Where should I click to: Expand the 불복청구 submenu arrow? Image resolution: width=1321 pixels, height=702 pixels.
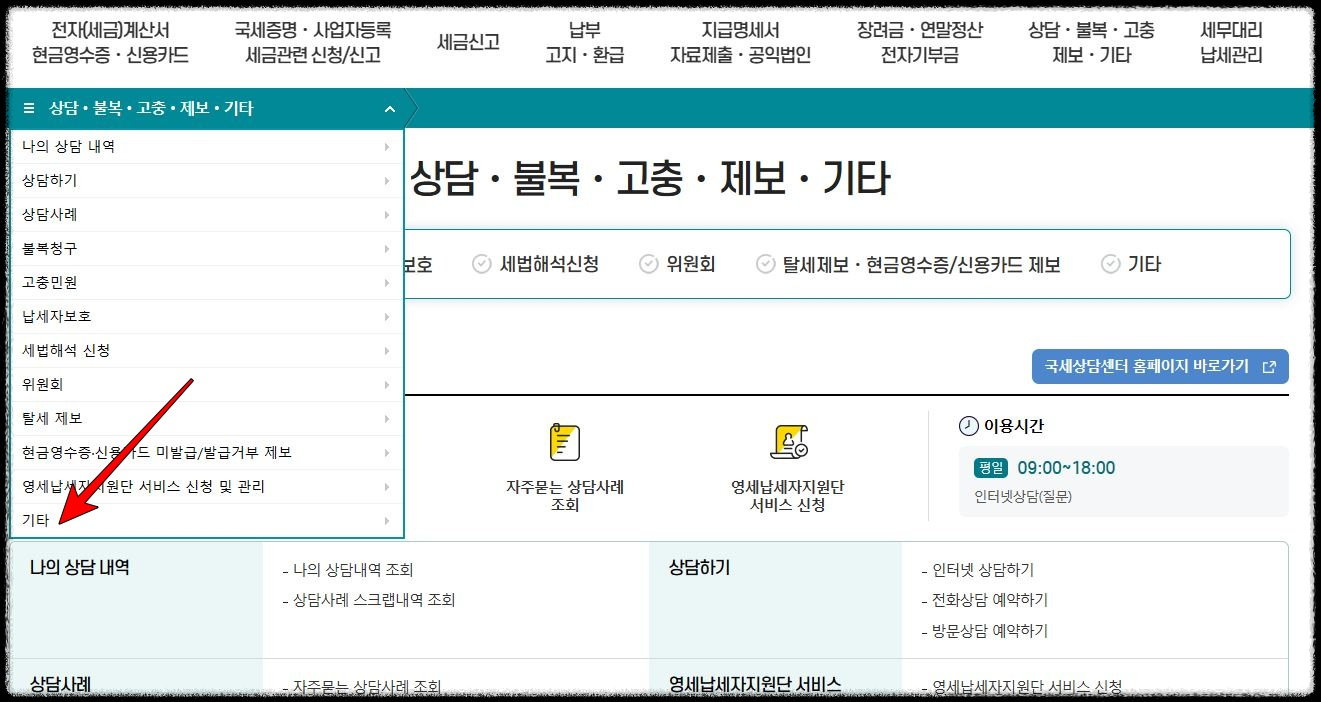pyautogui.click(x=388, y=249)
